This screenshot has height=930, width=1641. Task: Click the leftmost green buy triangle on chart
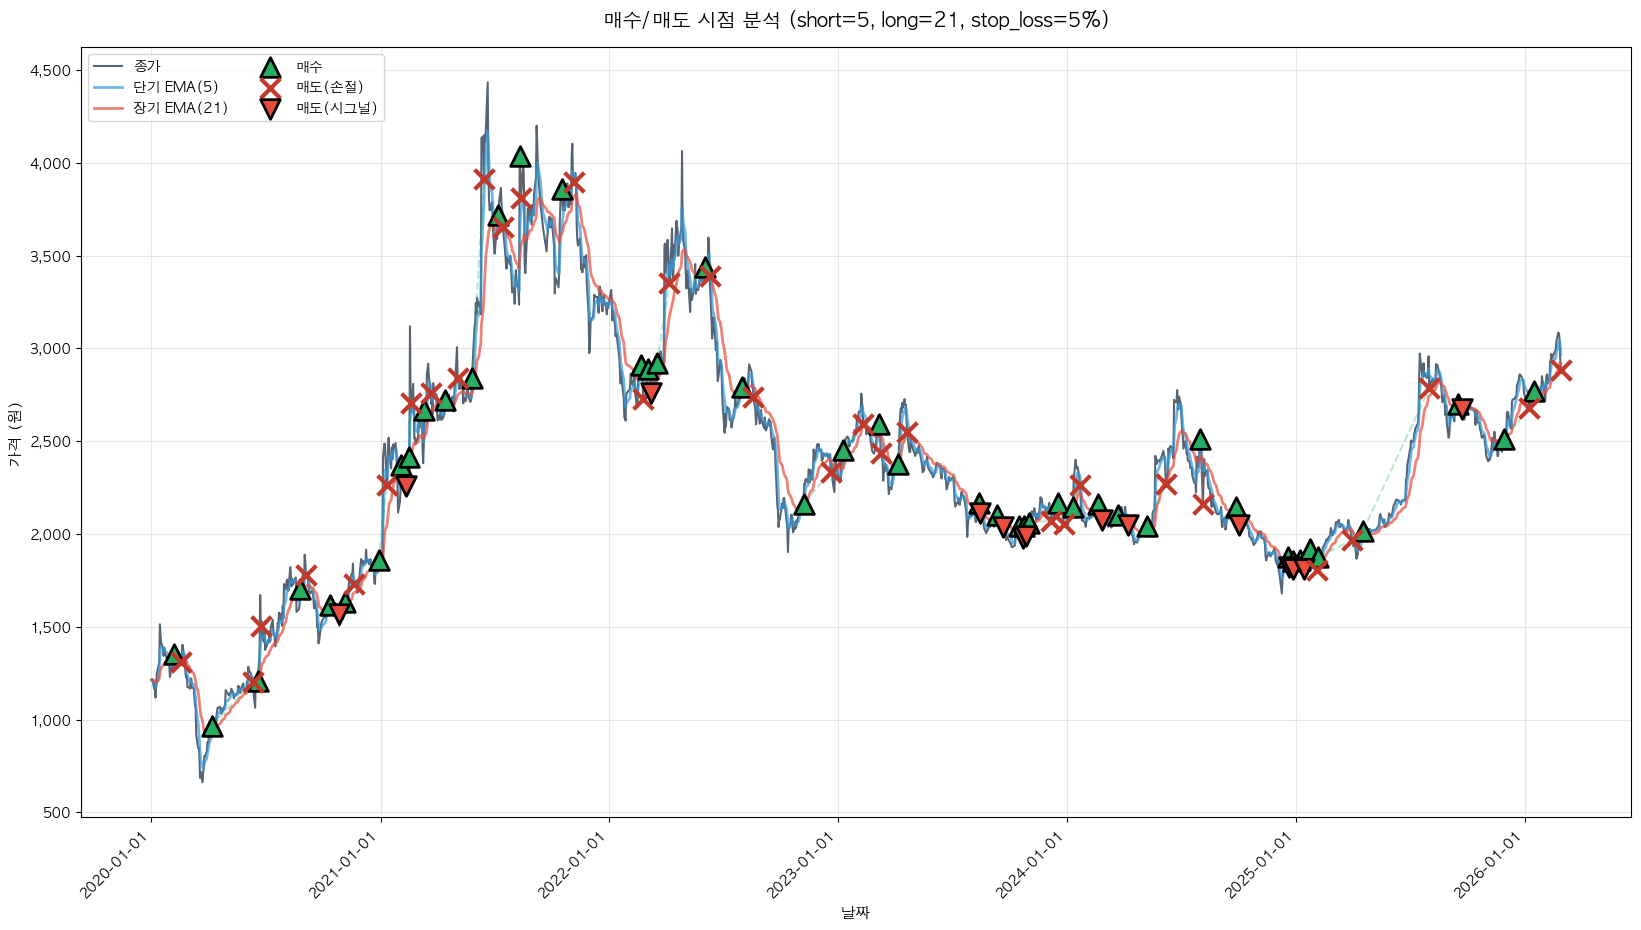pyautogui.click(x=174, y=655)
